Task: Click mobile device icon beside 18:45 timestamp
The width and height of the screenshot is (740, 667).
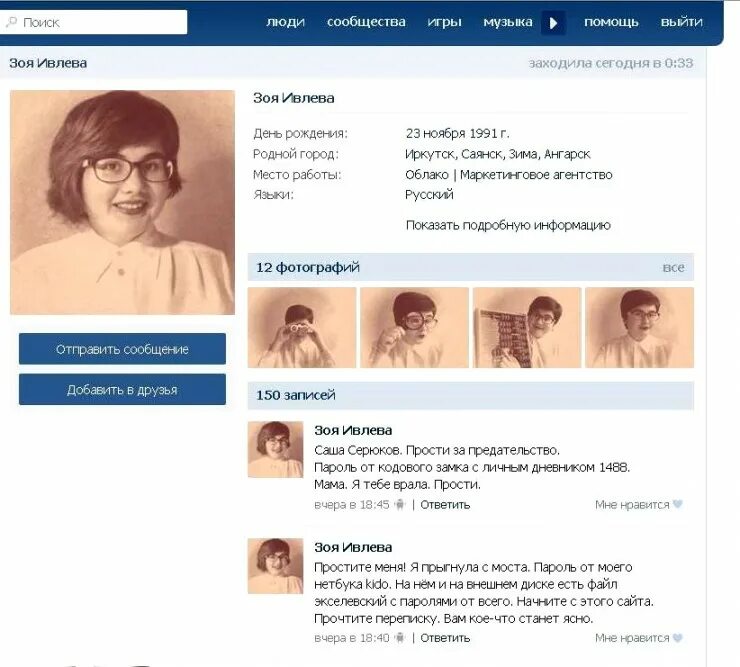Action: [400, 504]
